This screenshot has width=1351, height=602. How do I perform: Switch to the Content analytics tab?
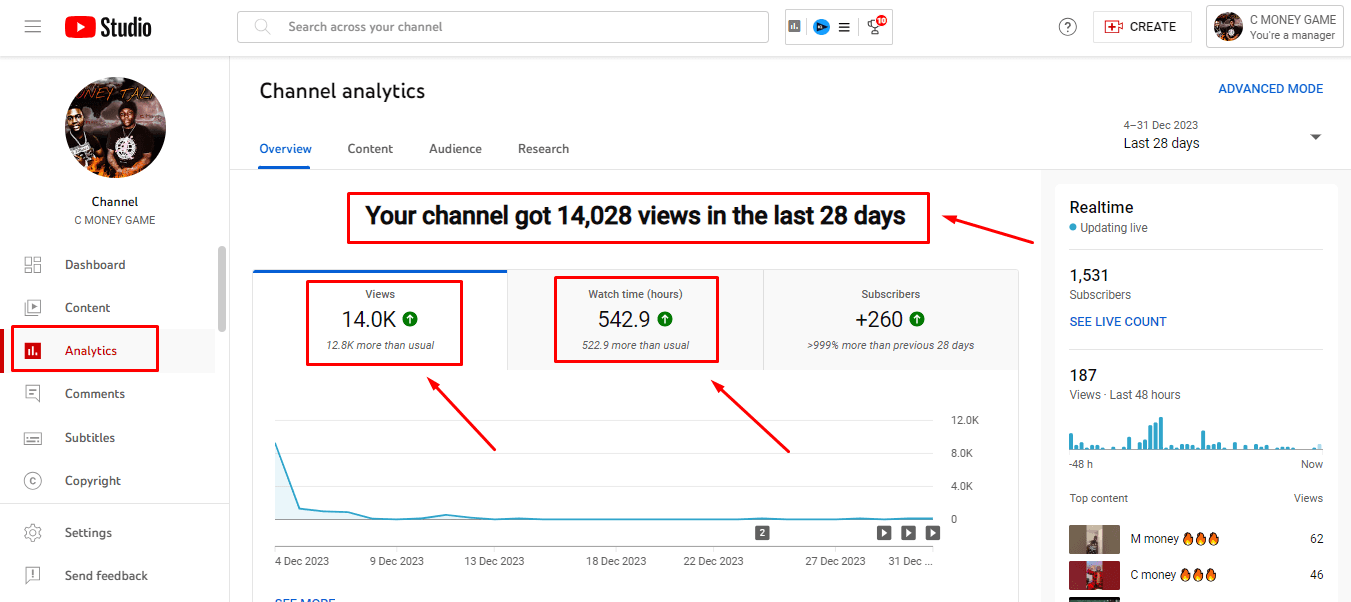[x=370, y=149]
